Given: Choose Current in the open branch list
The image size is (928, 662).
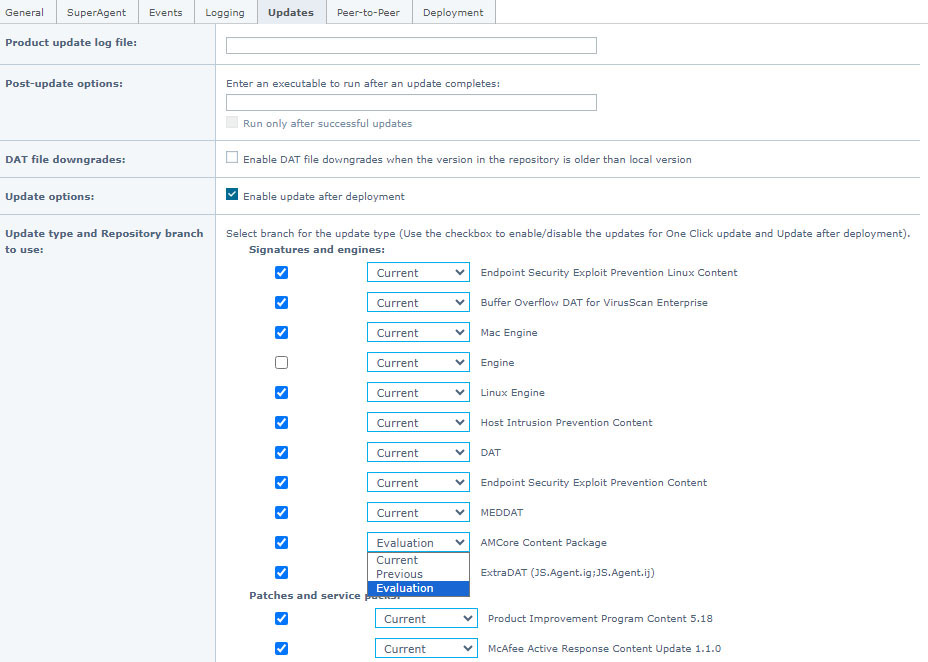Looking at the screenshot, I should tap(418, 560).
